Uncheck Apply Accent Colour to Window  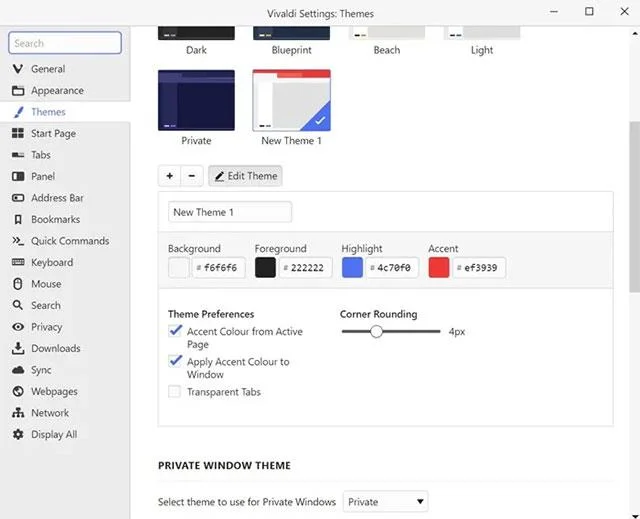click(175, 361)
